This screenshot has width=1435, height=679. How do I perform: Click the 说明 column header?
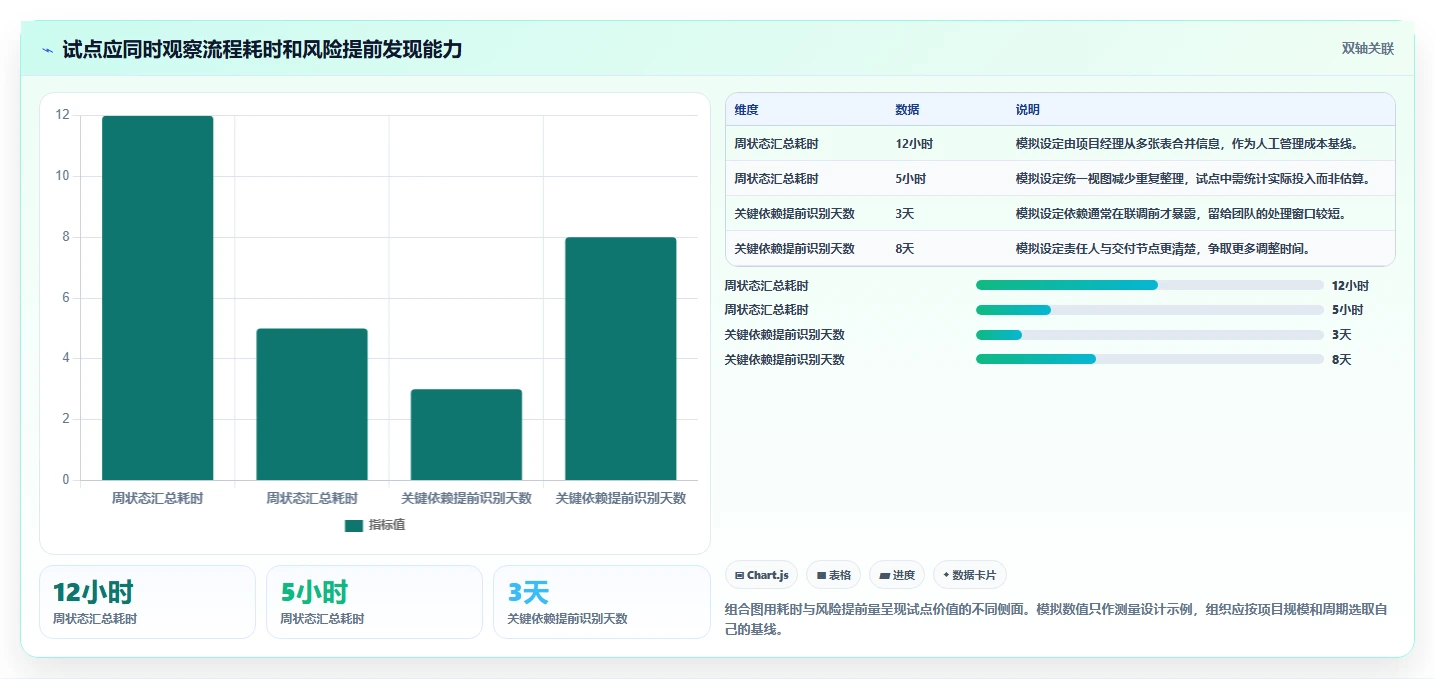(x=1028, y=110)
